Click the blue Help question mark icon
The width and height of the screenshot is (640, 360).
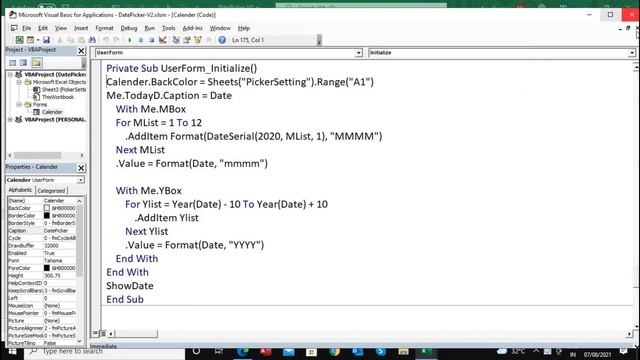pos(222,40)
